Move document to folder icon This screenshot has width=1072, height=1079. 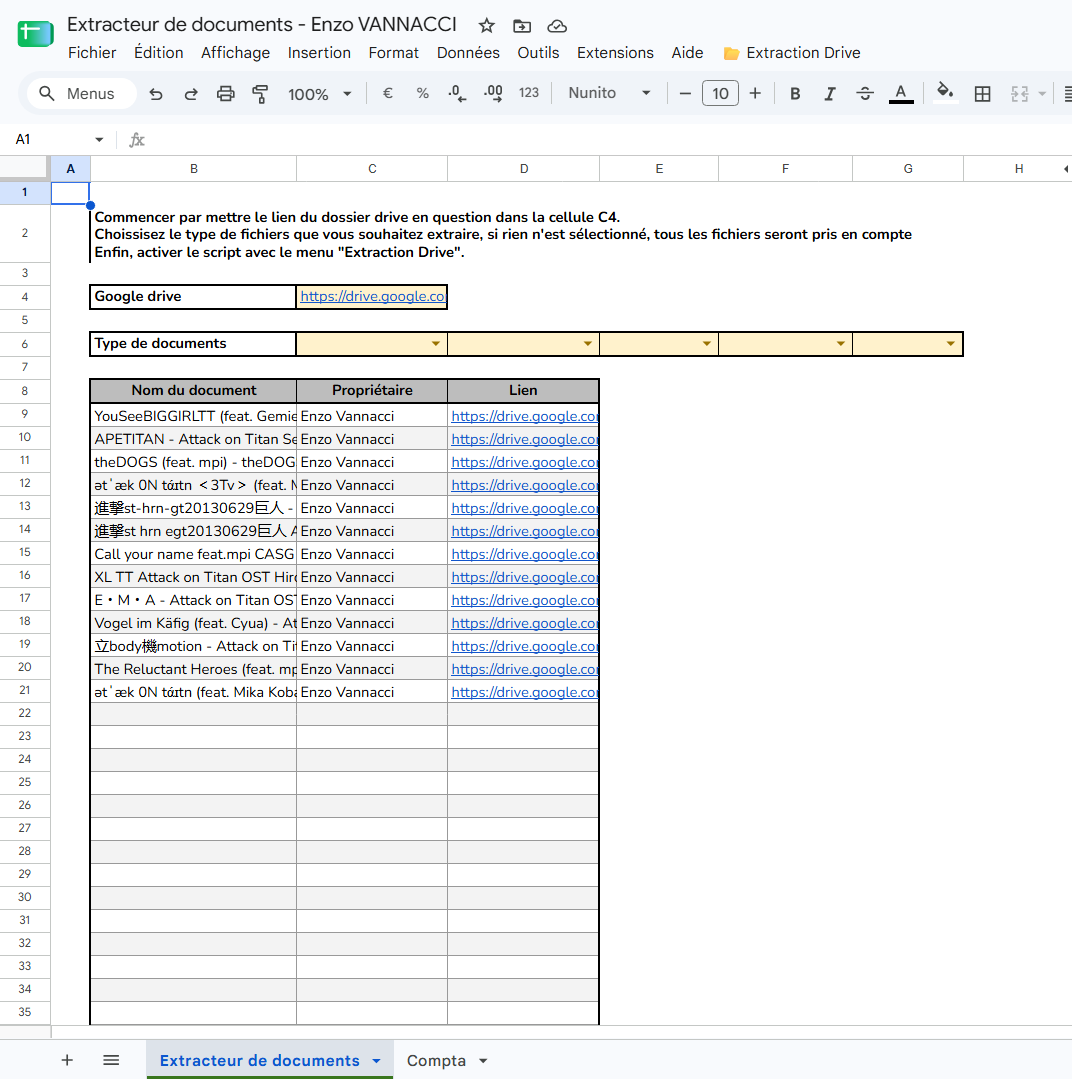(x=522, y=26)
